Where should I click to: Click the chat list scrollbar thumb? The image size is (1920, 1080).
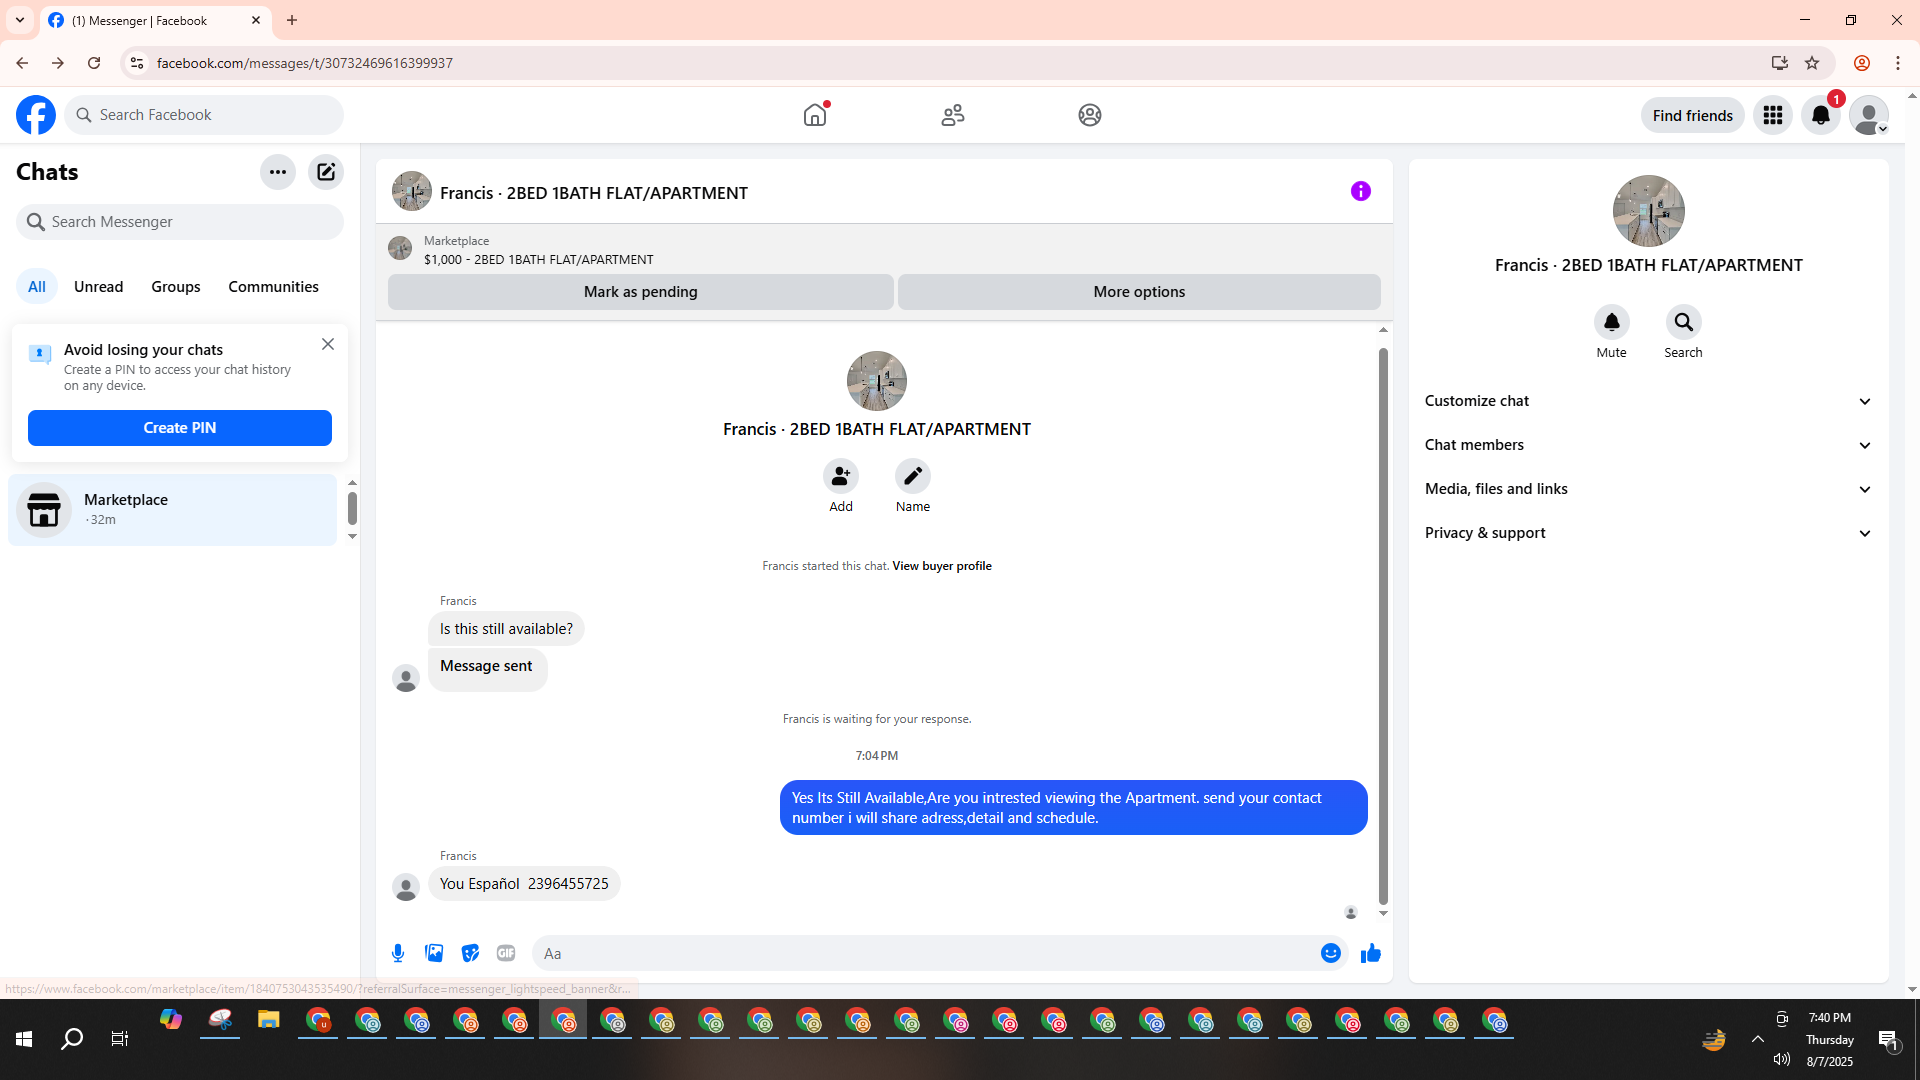(352, 508)
